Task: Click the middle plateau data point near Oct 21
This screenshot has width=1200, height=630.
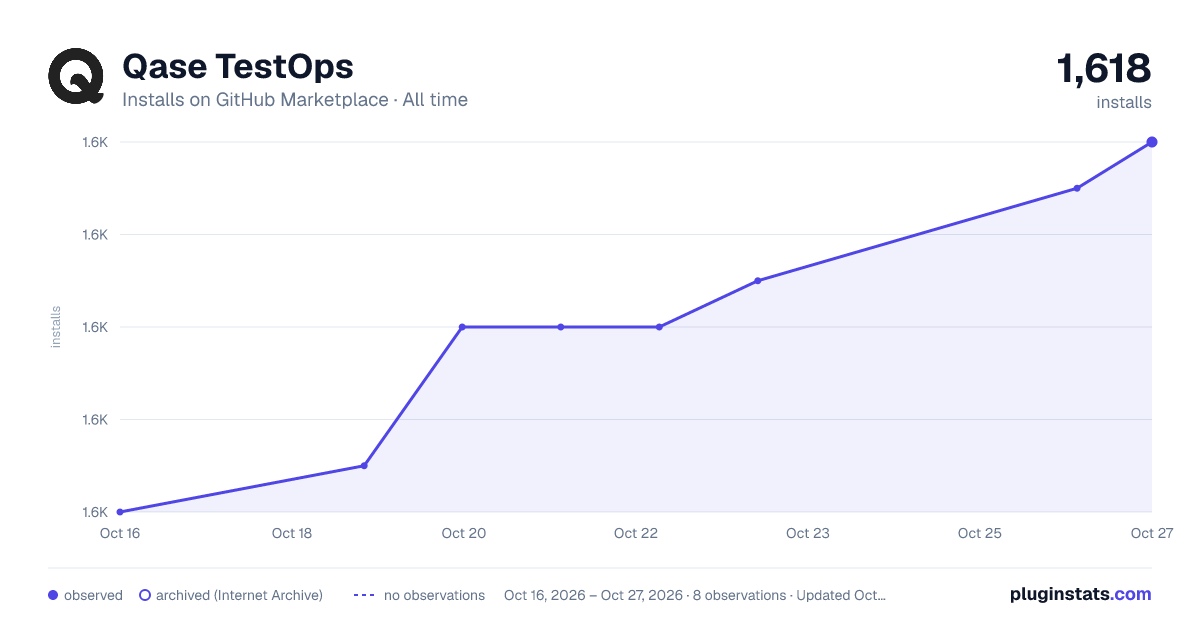Action: click(x=561, y=327)
